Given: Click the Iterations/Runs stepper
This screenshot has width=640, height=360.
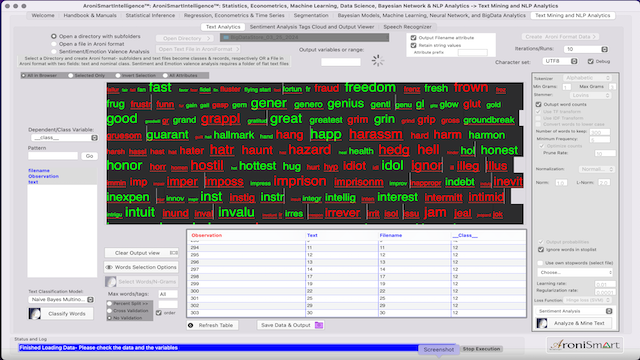Looking at the screenshot, I should point(604,49).
